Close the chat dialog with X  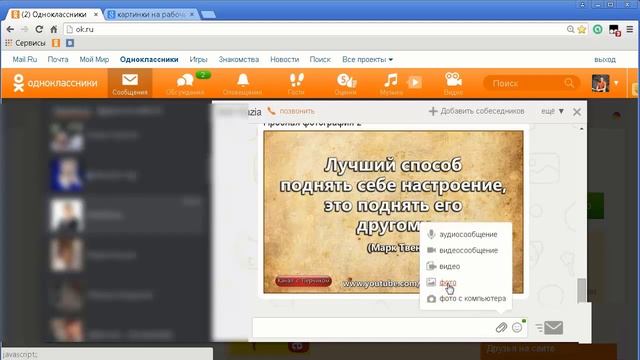pos(577,112)
